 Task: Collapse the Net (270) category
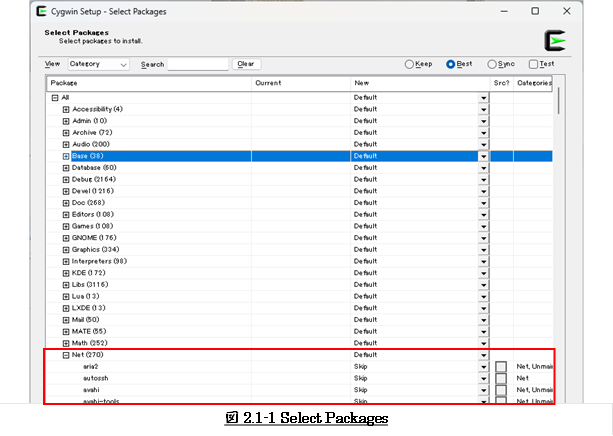[x=66, y=355]
